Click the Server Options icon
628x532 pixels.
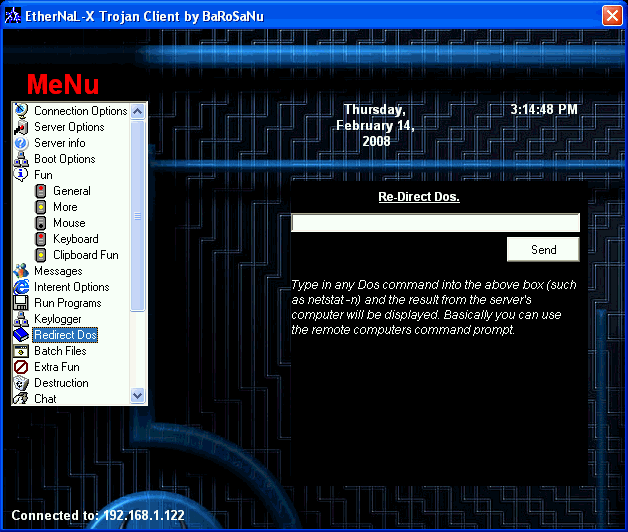tap(21, 127)
